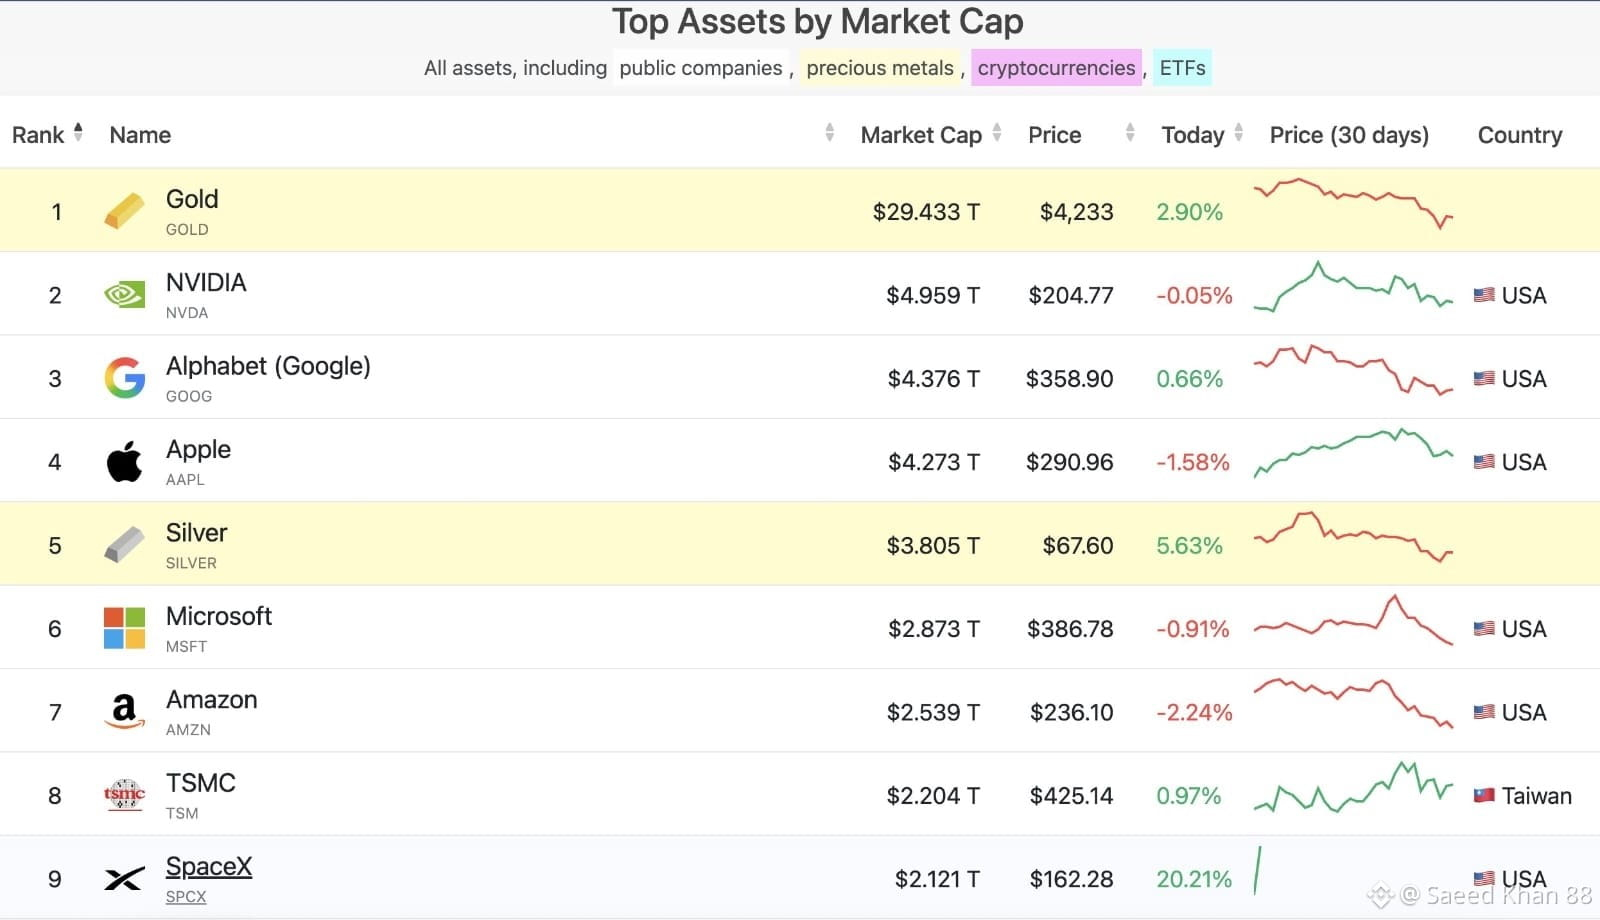Open the Silver 30-day price chart
1600x920 pixels.
(x=1353, y=537)
